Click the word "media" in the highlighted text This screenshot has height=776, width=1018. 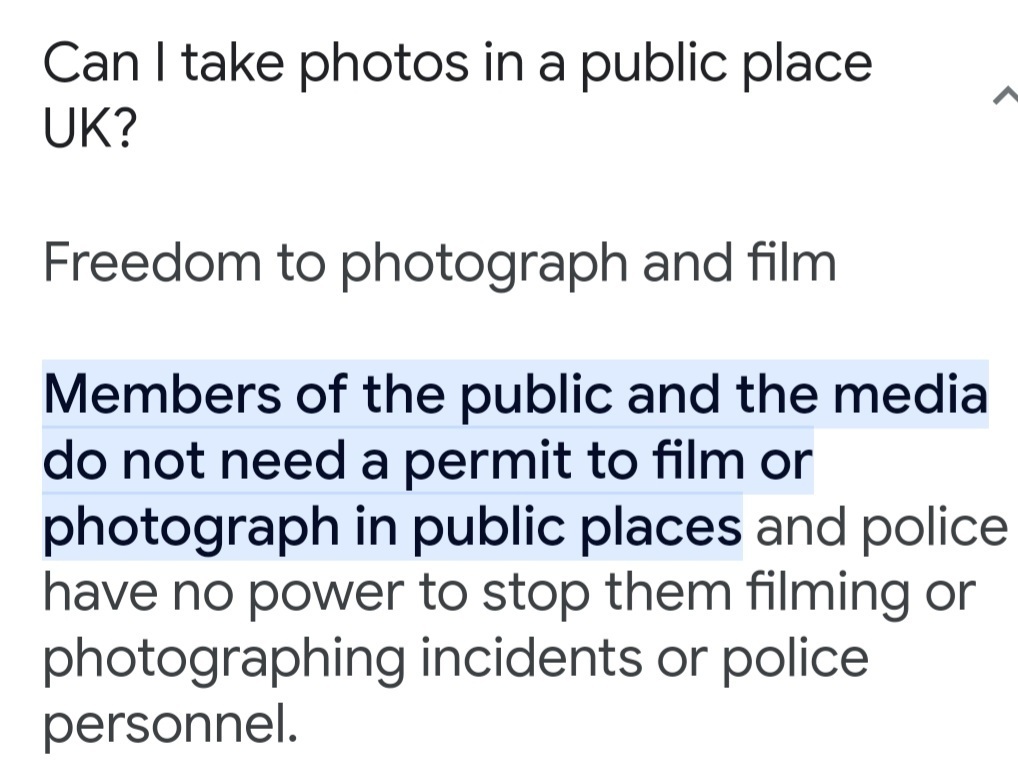(911, 395)
